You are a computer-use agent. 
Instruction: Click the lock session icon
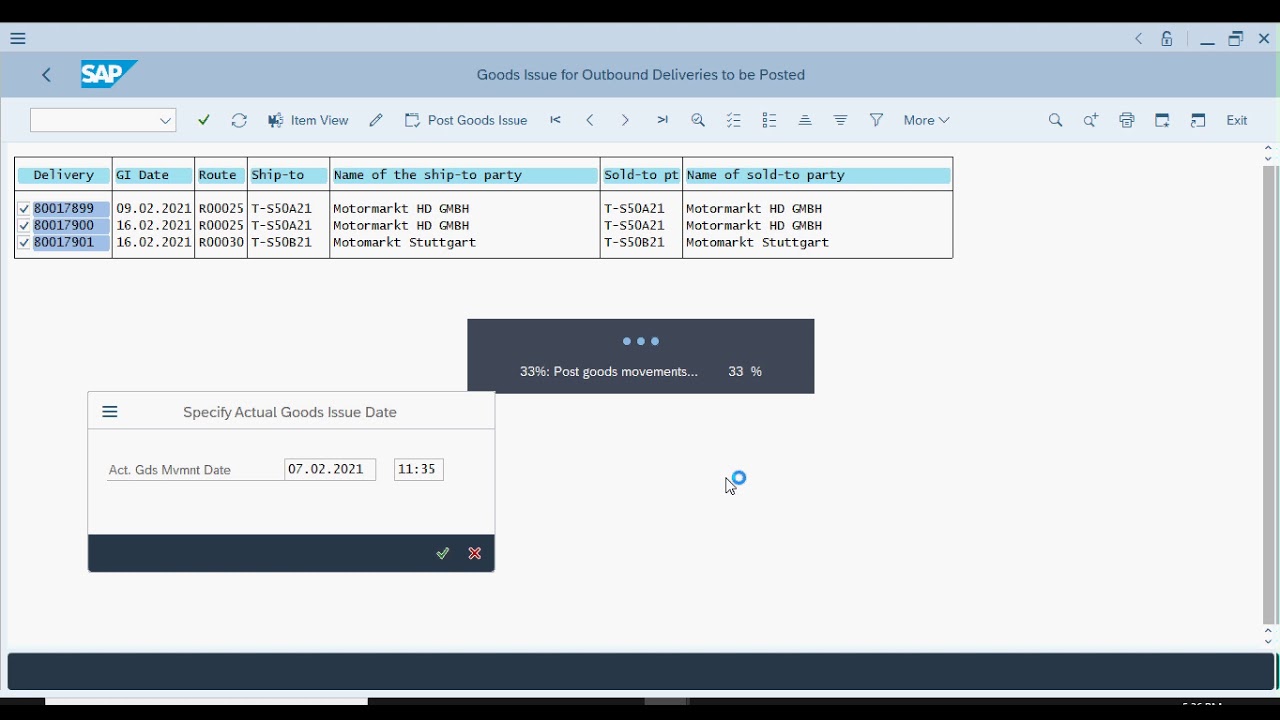tap(1168, 39)
